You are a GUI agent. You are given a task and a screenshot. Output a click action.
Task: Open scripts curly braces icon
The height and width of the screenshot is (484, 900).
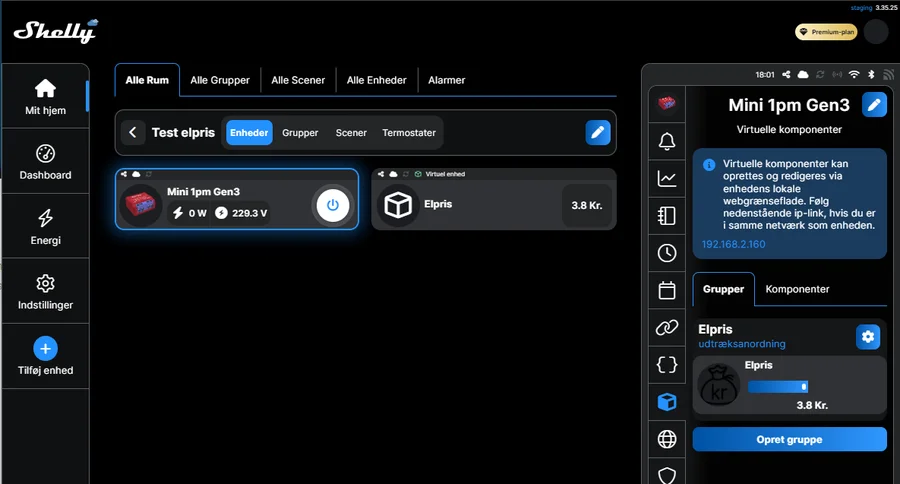666,365
